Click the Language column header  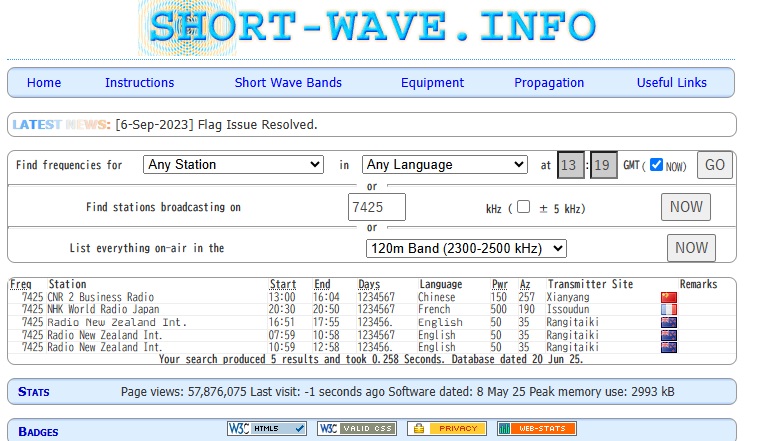440,284
